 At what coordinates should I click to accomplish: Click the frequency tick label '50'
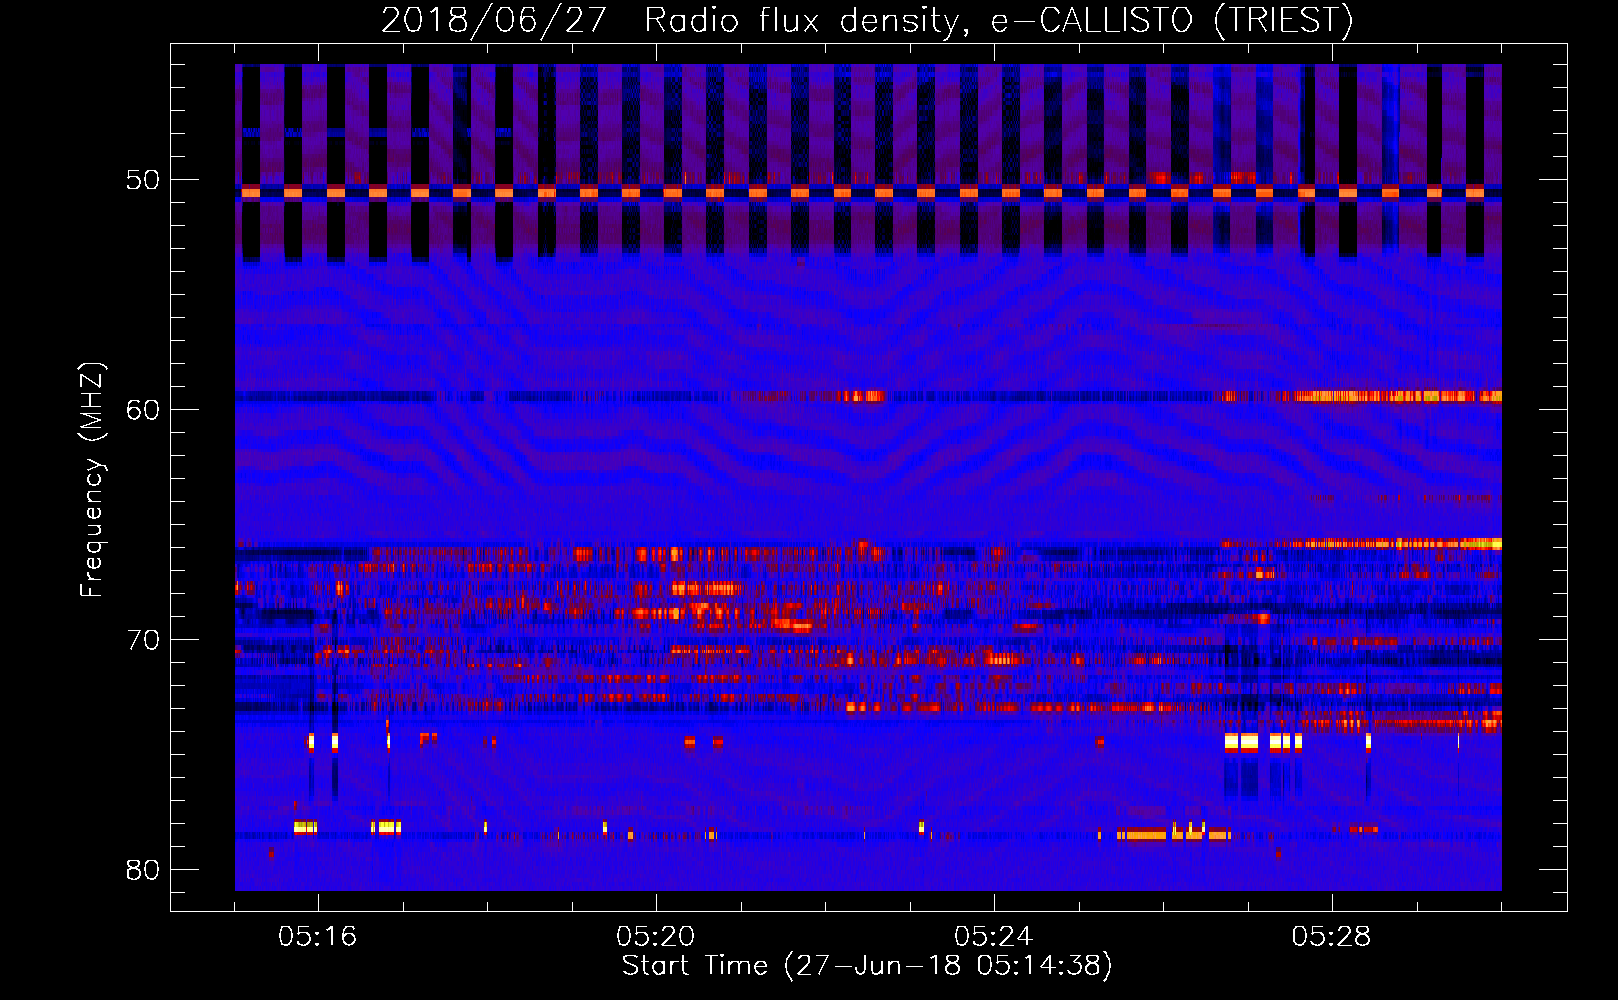pos(143,180)
